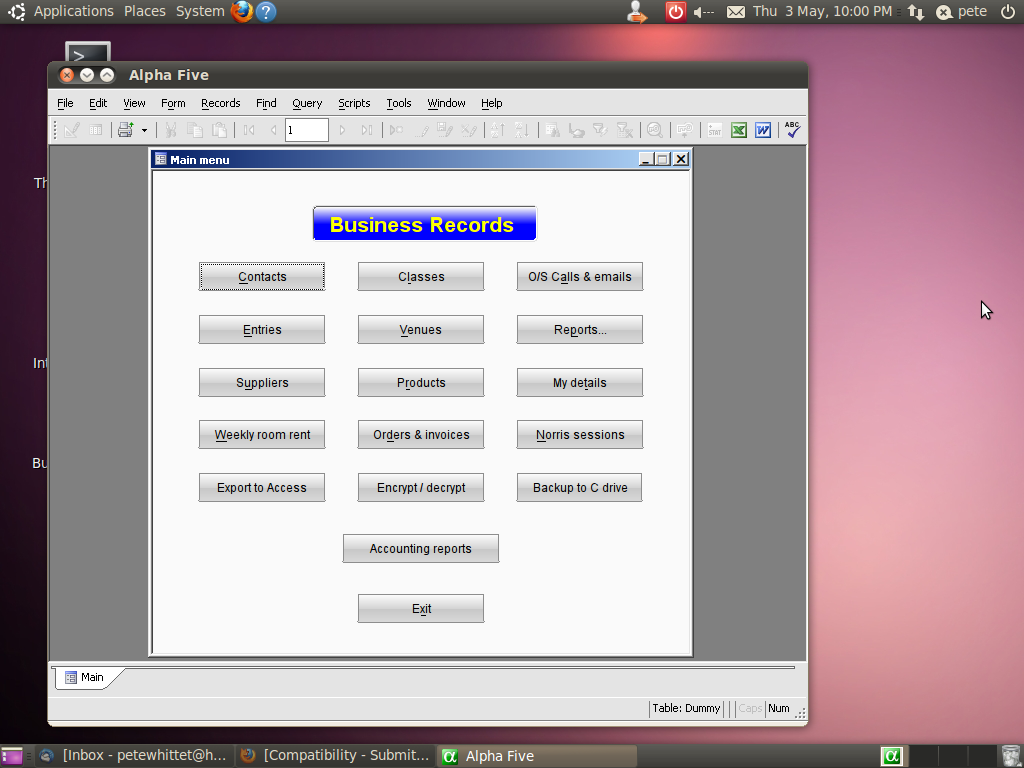Click the change record pencil icon
The width and height of the screenshot is (1024, 768).
pos(421,130)
